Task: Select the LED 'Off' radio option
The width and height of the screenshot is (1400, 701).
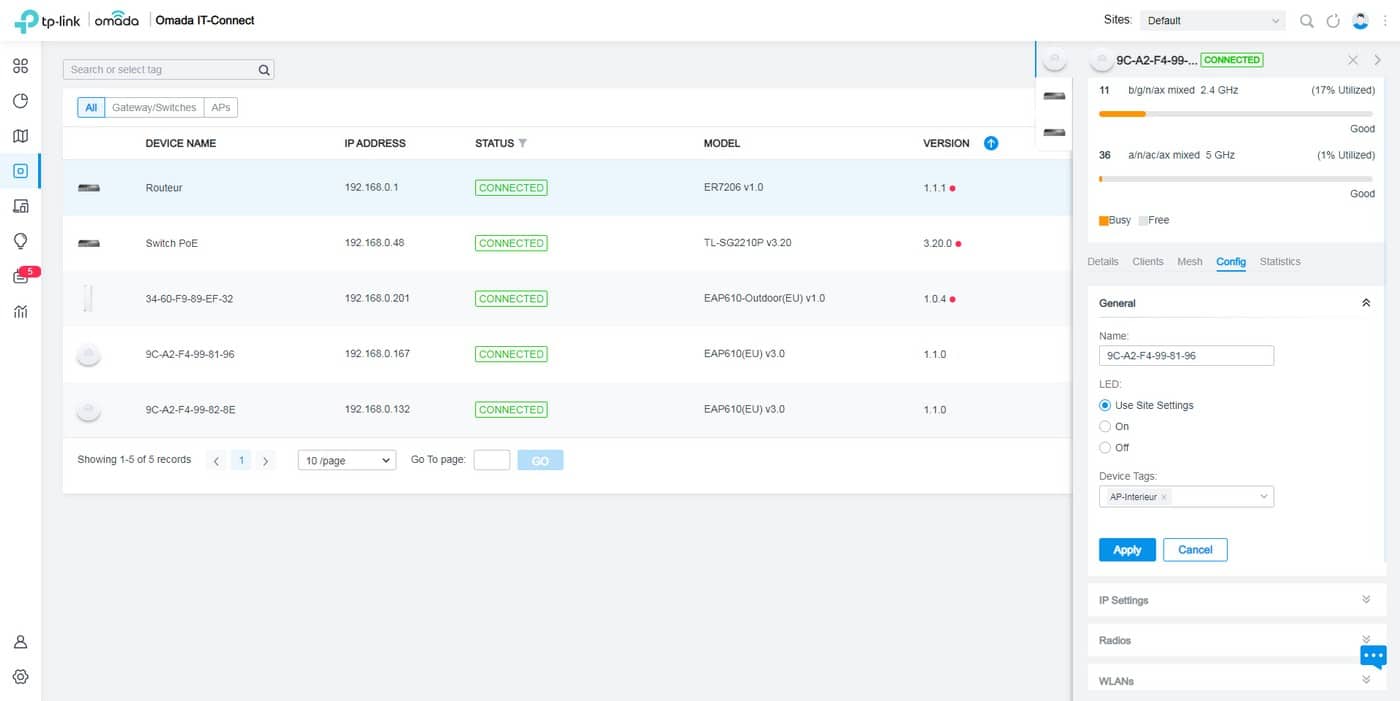Action: [x=1105, y=447]
